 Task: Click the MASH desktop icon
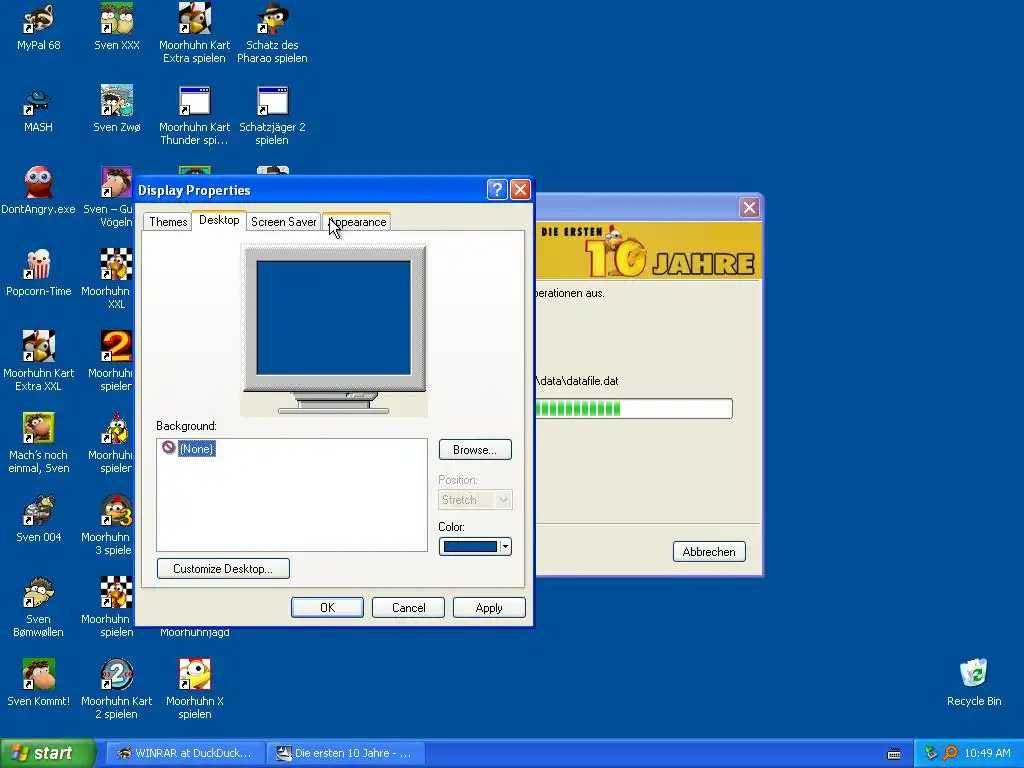tap(38, 110)
